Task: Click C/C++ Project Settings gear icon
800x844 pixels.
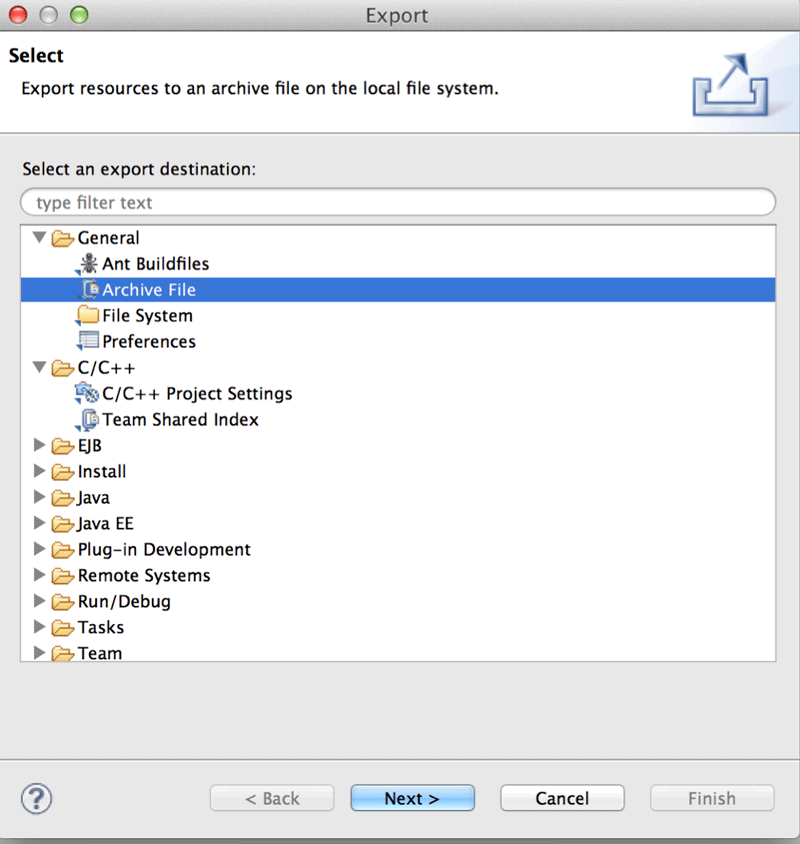Action: pyautogui.click(x=88, y=394)
